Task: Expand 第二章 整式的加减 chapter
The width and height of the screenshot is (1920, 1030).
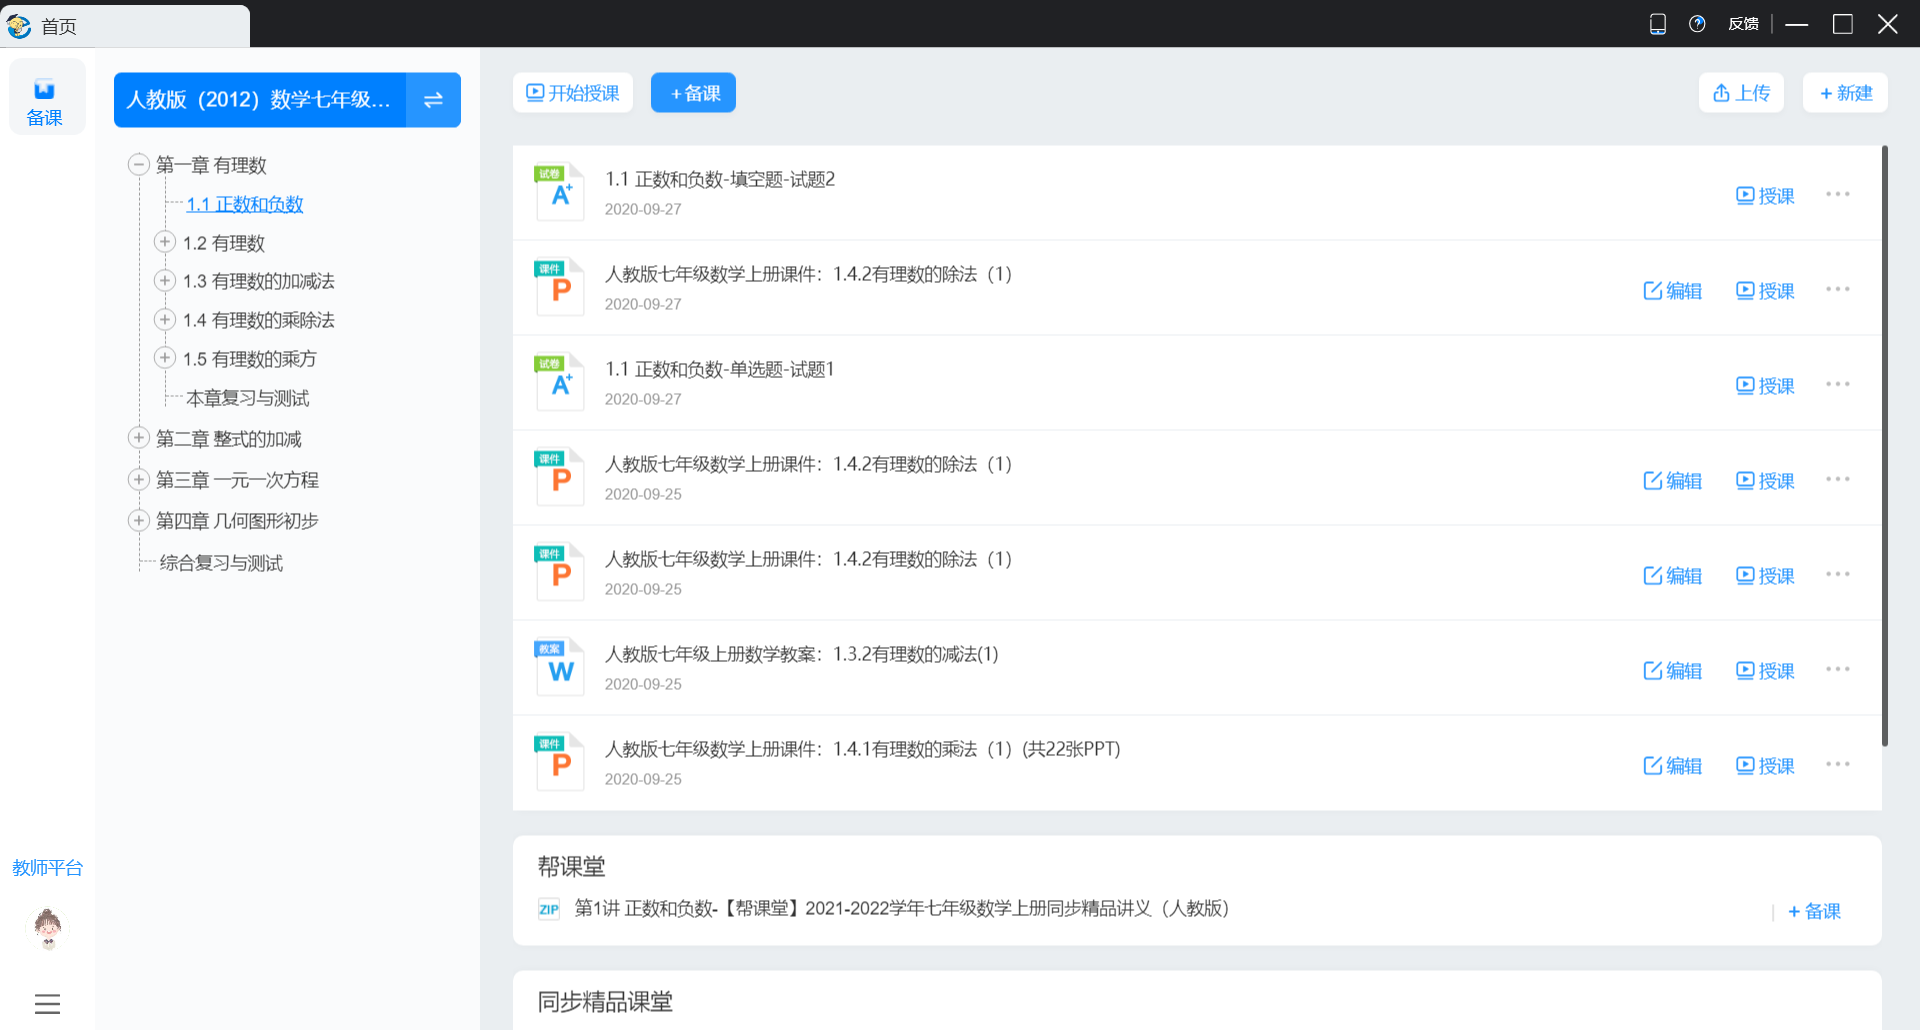Action: pyautogui.click(x=139, y=438)
